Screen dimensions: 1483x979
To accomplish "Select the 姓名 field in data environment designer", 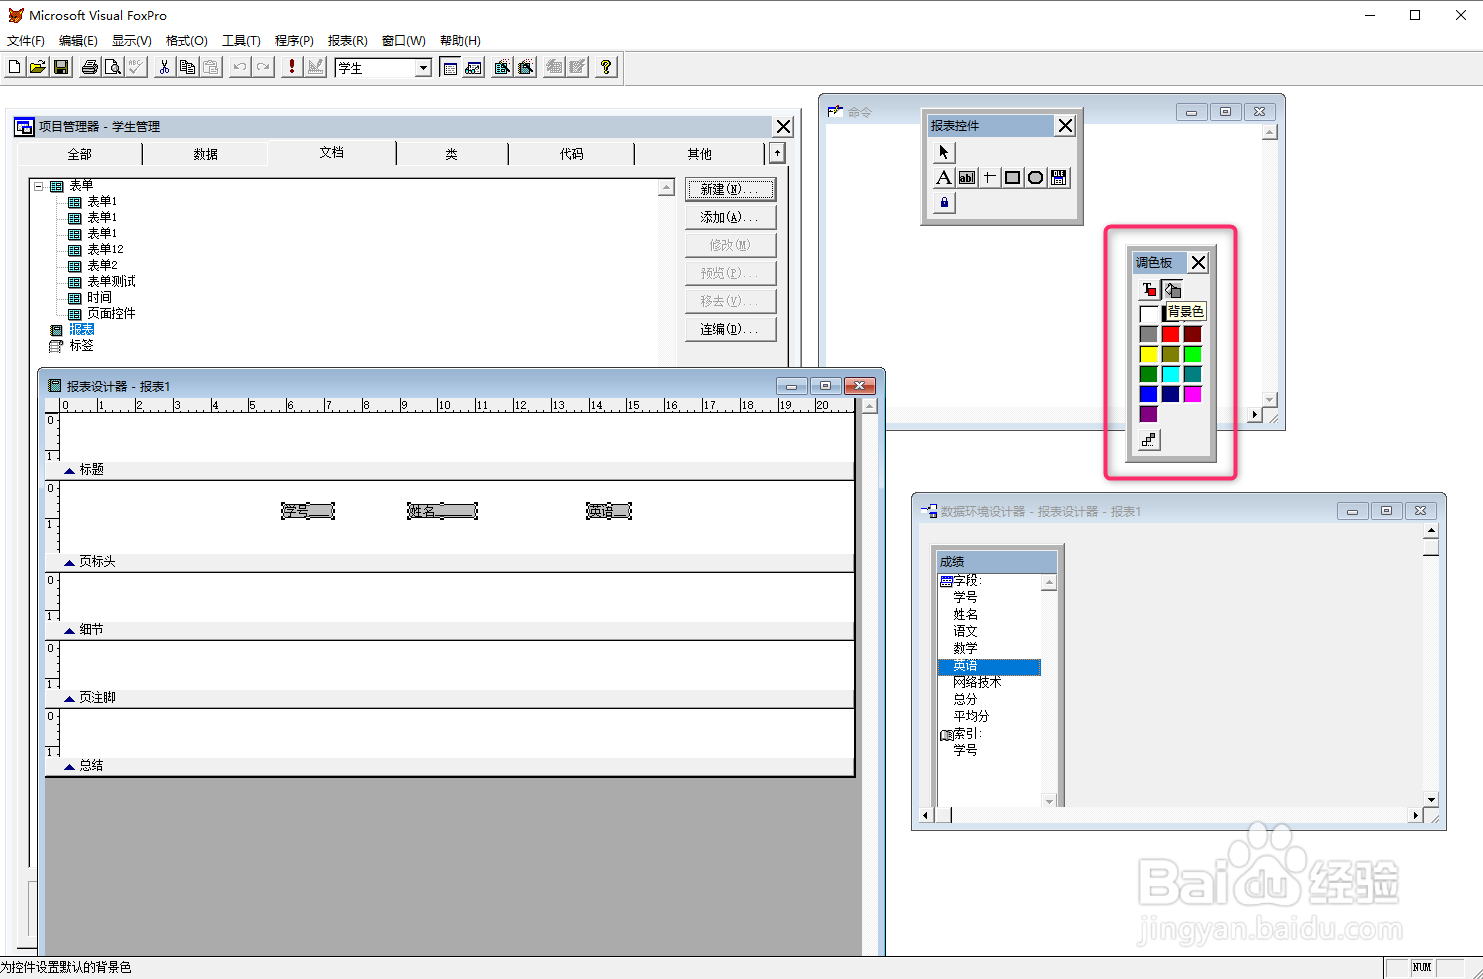I will 964,613.
